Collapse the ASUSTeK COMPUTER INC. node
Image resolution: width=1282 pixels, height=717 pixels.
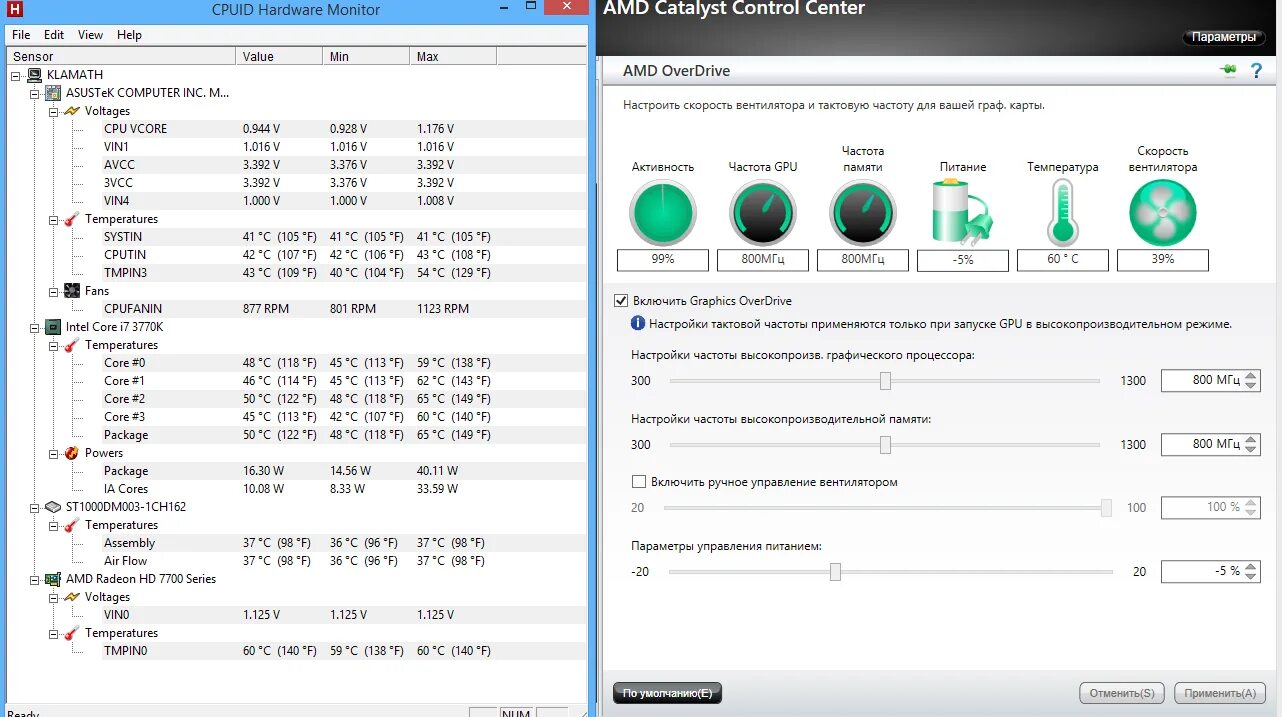click(35, 93)
